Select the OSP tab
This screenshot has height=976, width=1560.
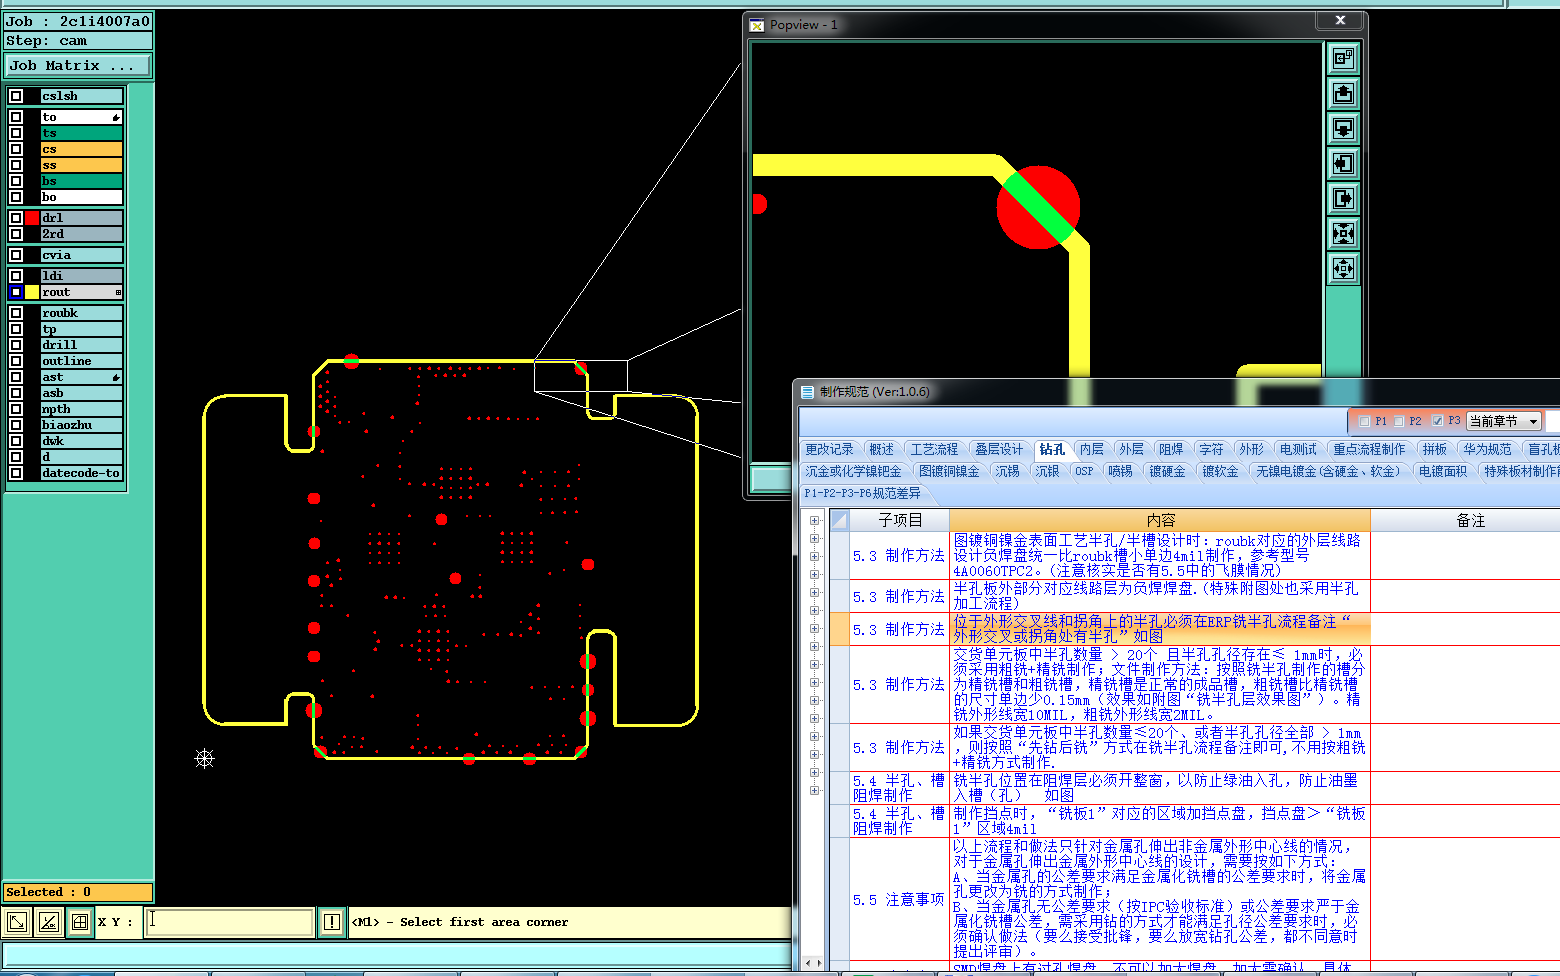pos(1084,471)
